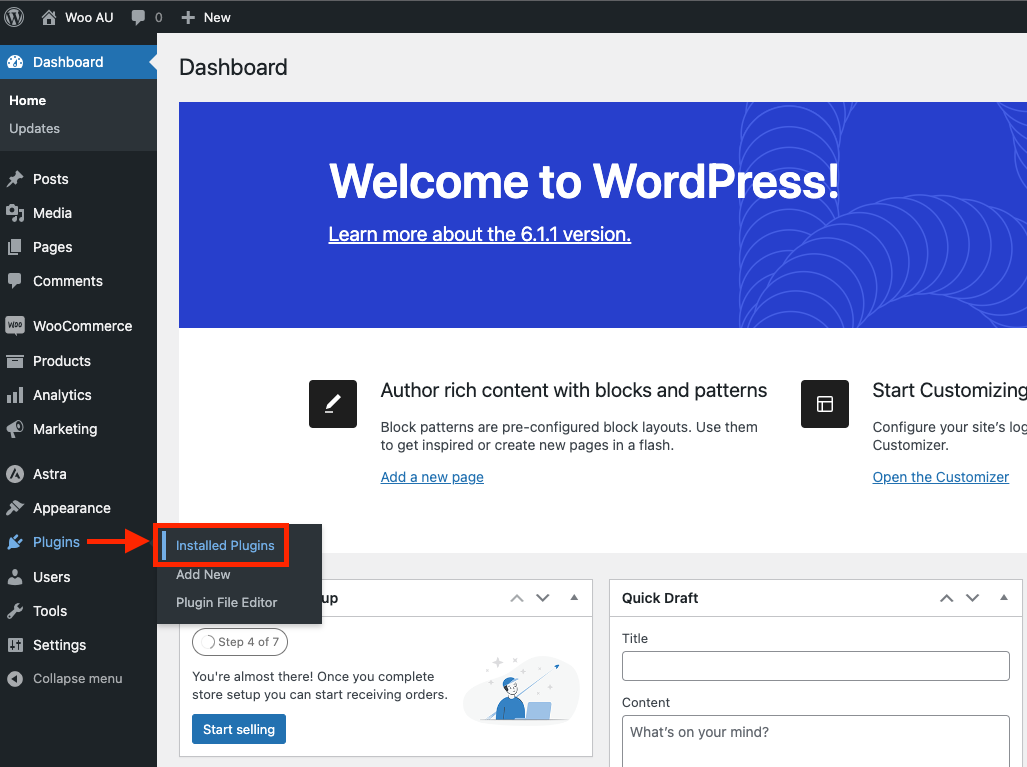Click the Settings sliders icon
The height and width of the screenshot is (767, 1027).
pyautogui.click(x=14, y=645)
